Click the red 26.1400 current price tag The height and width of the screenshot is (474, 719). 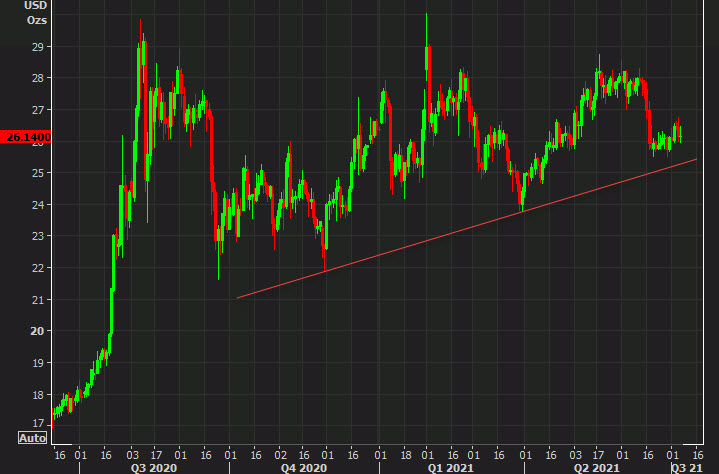point(26,137)
